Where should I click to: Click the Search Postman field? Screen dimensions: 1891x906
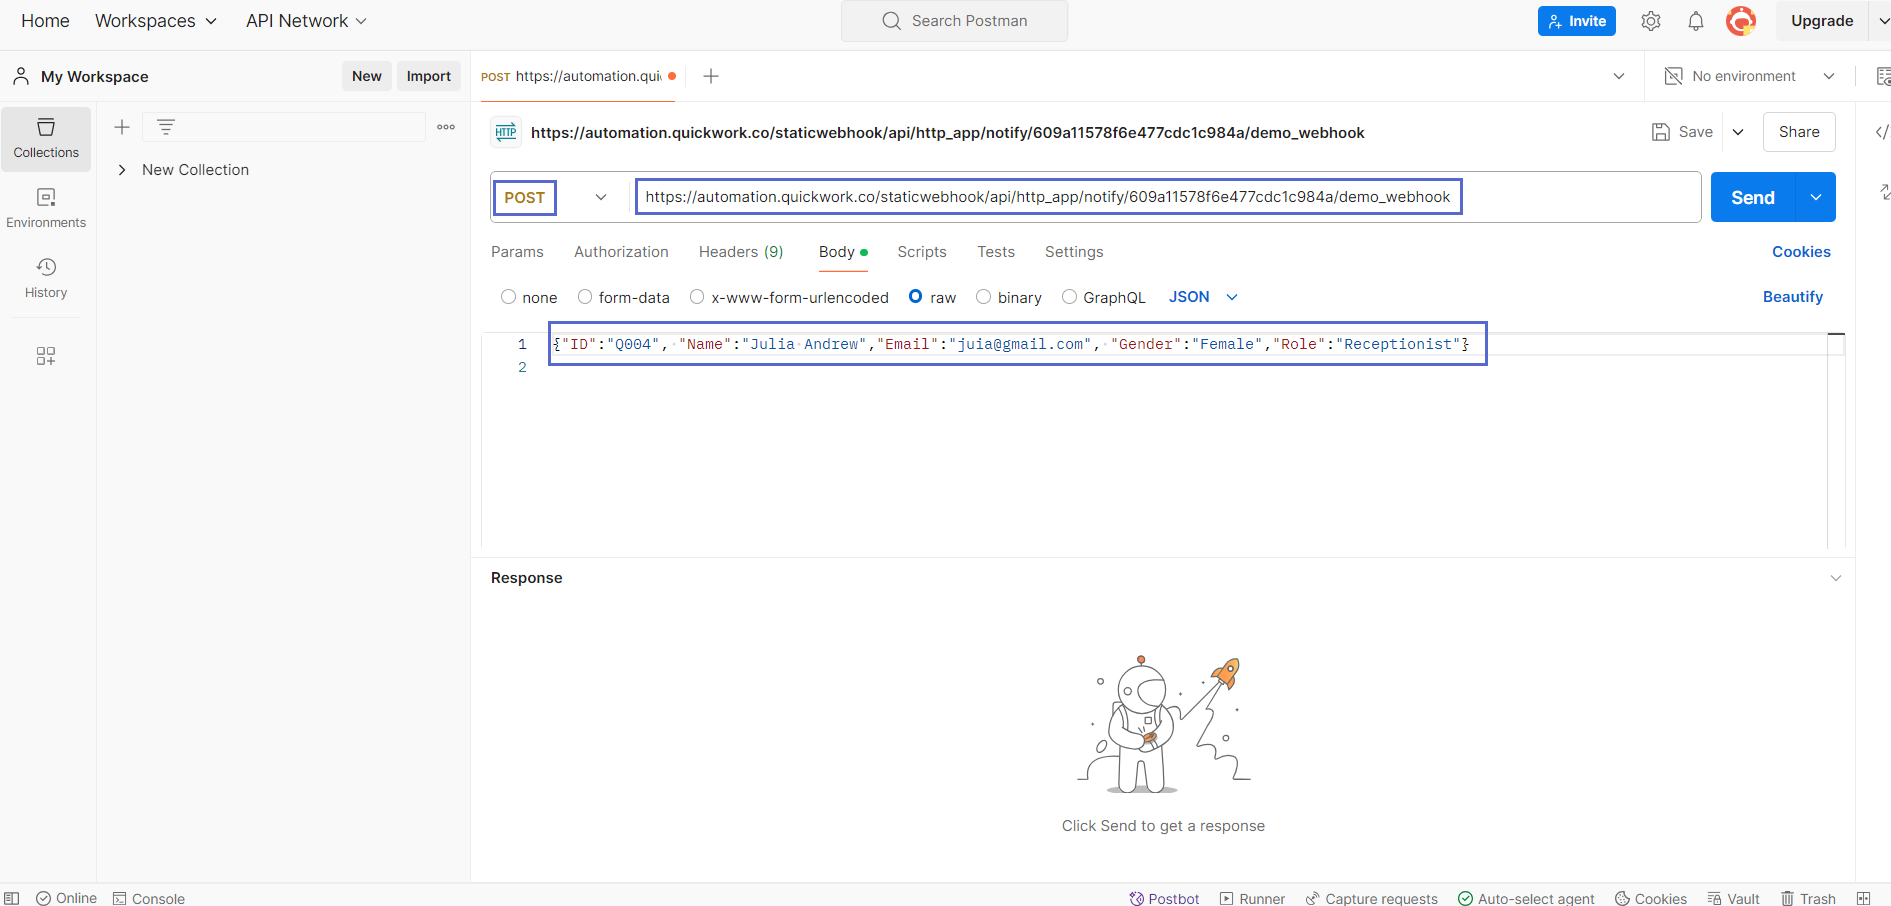[954, 21]
